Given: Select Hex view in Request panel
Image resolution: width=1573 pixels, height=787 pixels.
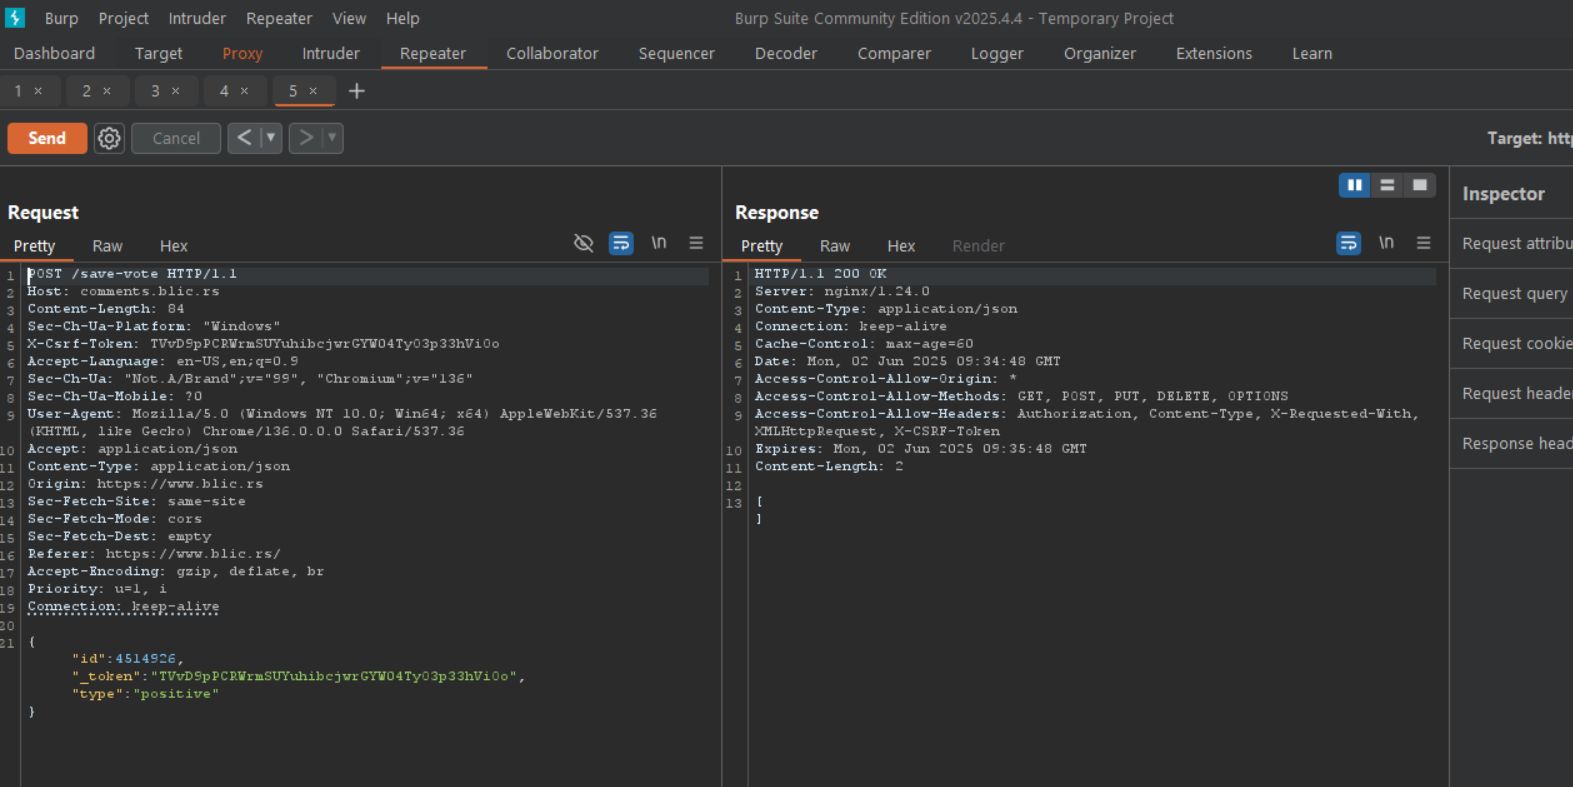Looking at the screenshot, I should 174,246.
